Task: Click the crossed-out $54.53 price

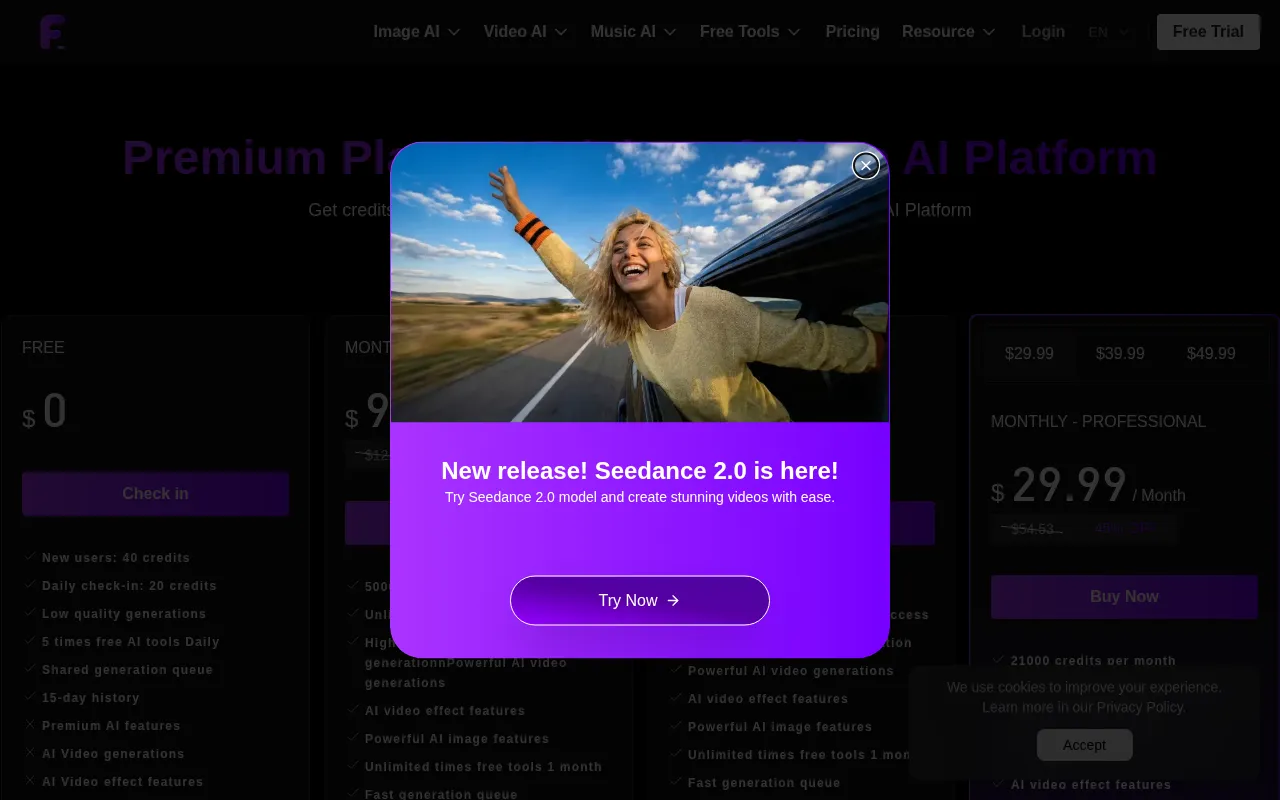Action: 1032,529
